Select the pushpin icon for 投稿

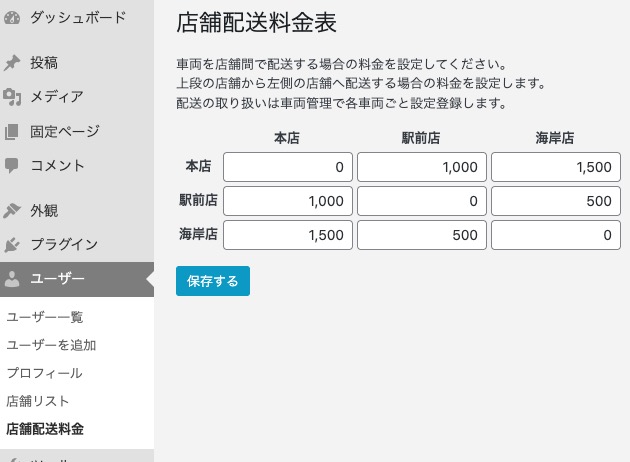click(x=12, y=63)
